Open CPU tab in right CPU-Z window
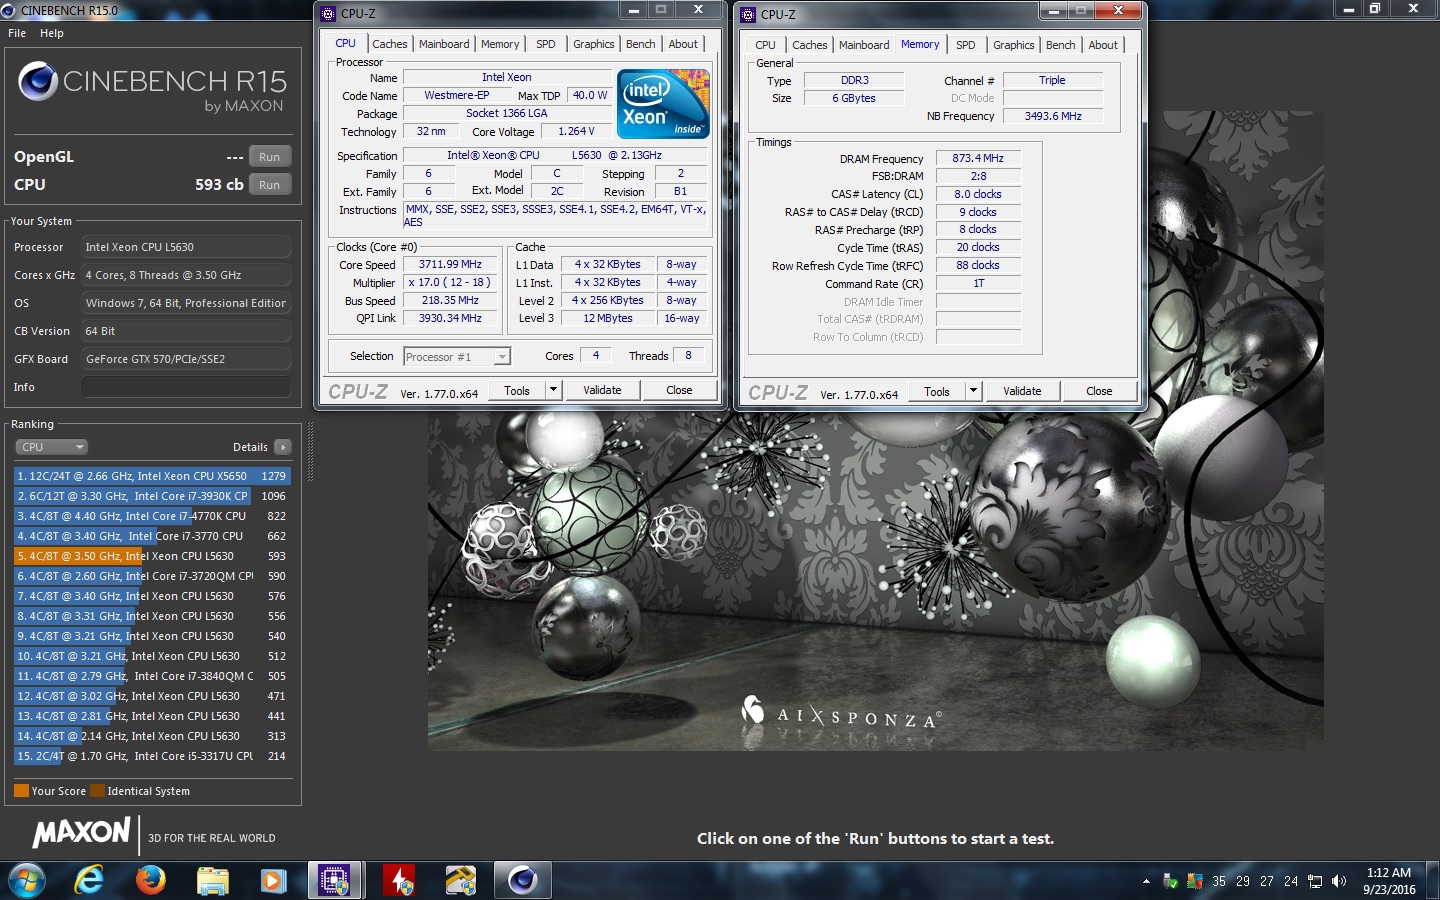1440x900 pixels. [765, 45]
